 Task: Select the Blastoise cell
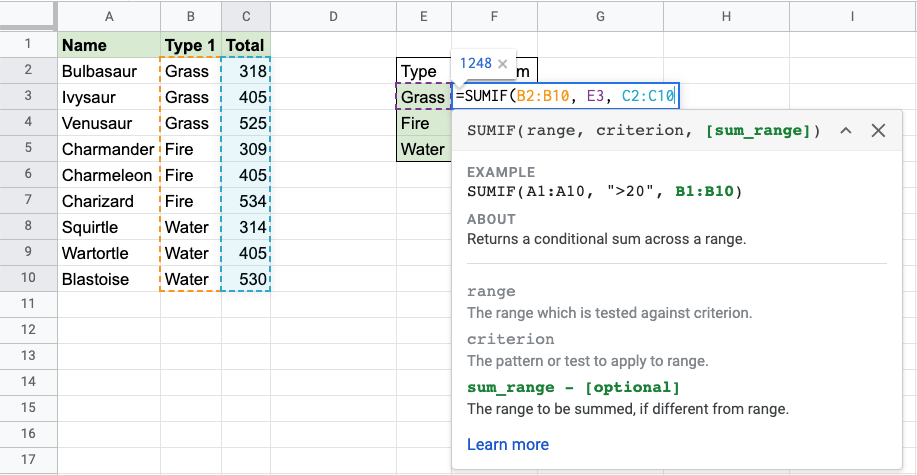(108, 279)
